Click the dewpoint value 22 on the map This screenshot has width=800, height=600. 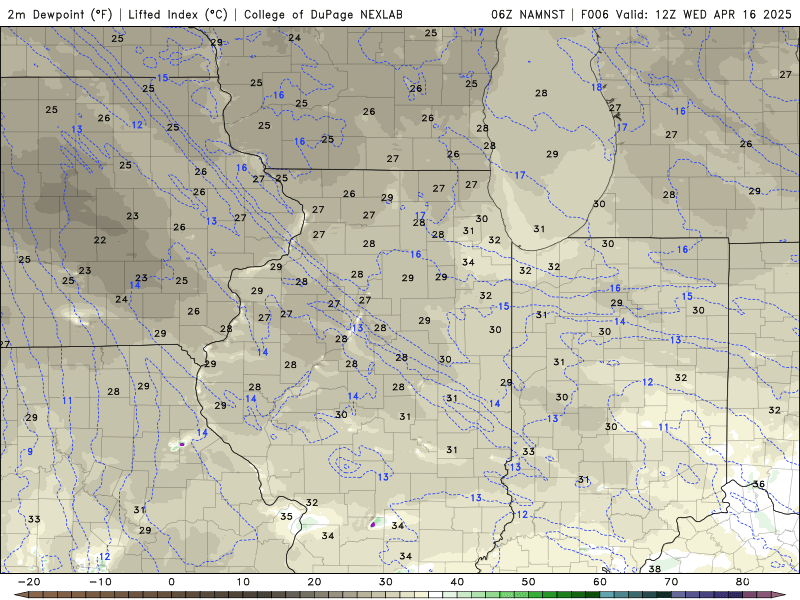100,240
